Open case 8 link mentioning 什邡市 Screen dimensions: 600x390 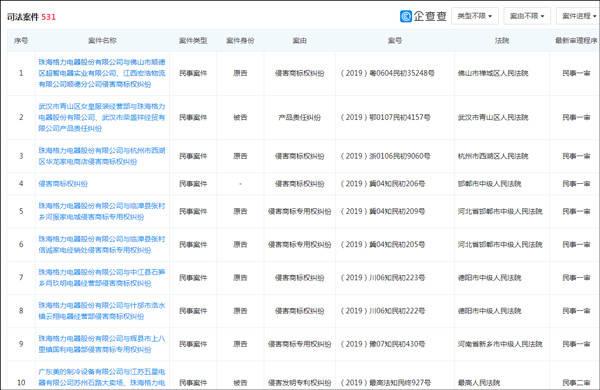coord(102,311)
